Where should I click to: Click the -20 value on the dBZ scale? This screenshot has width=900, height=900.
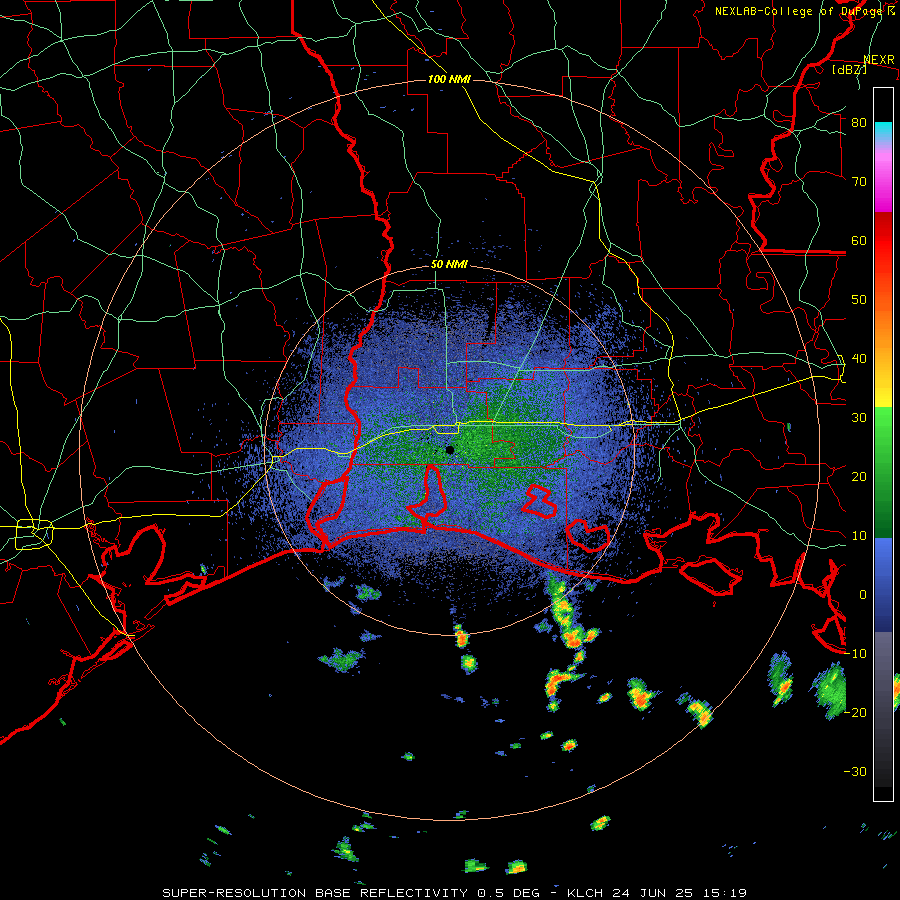[855, 713]
